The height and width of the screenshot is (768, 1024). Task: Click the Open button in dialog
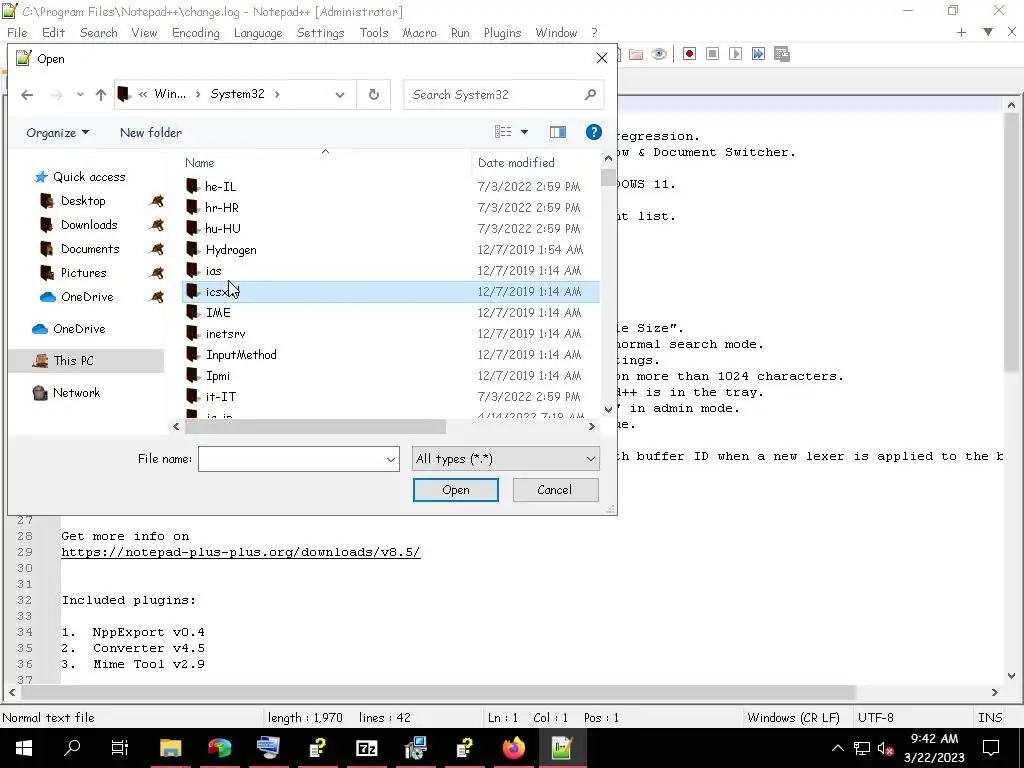click(456, 490)
